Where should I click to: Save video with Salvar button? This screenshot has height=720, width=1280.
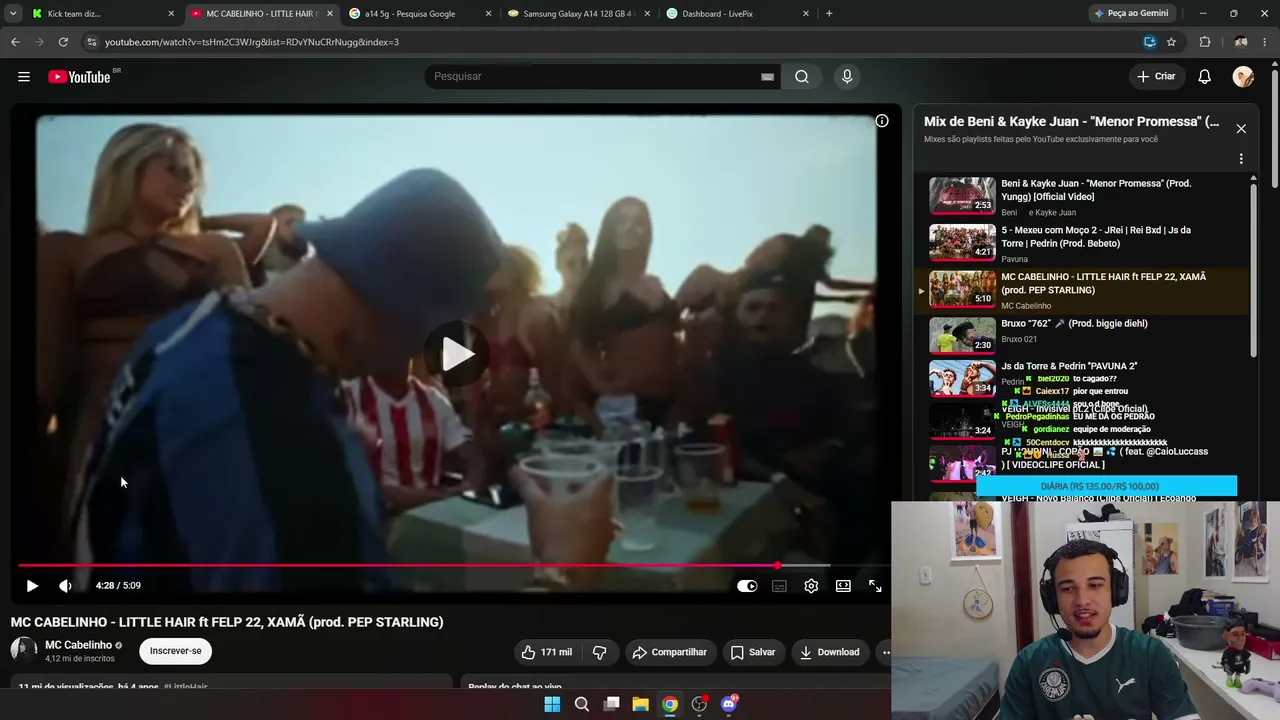(x=753, y=652)
